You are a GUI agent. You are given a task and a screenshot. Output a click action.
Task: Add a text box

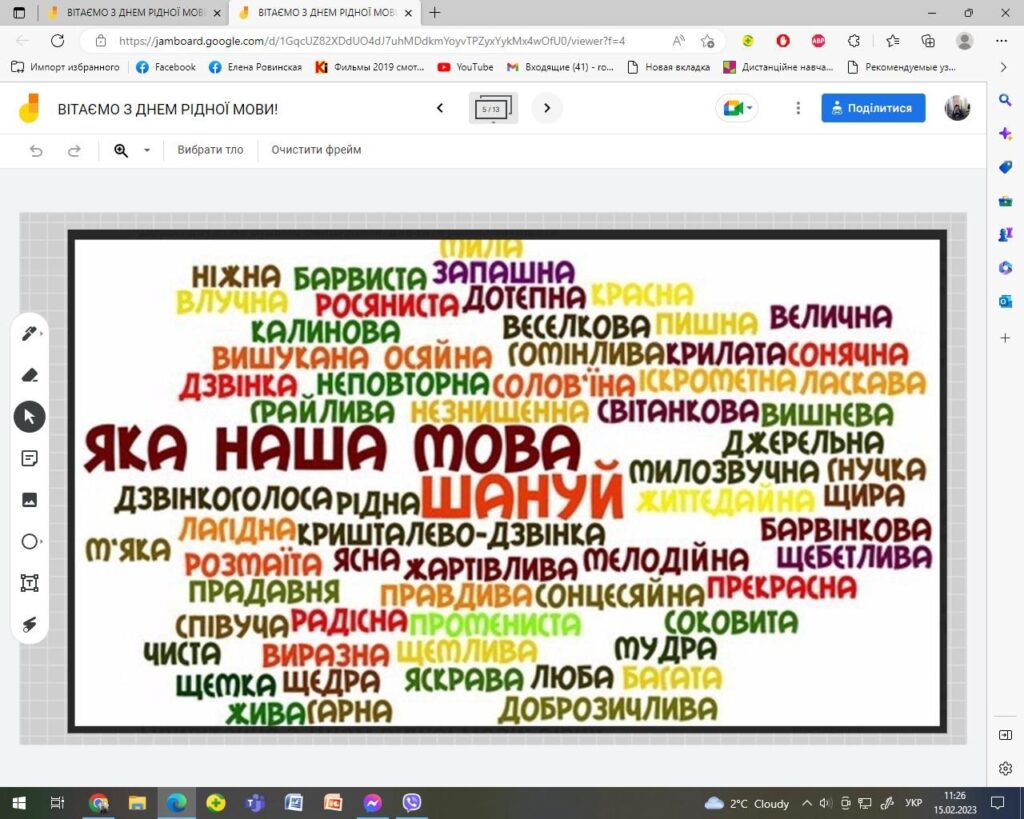[x=29, y=583]
